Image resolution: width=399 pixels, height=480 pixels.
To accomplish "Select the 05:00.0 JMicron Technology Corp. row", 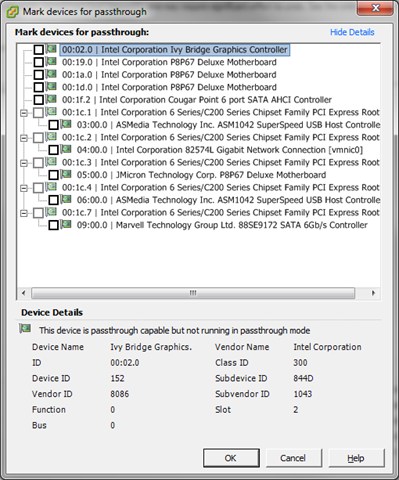I will (201, 175).
